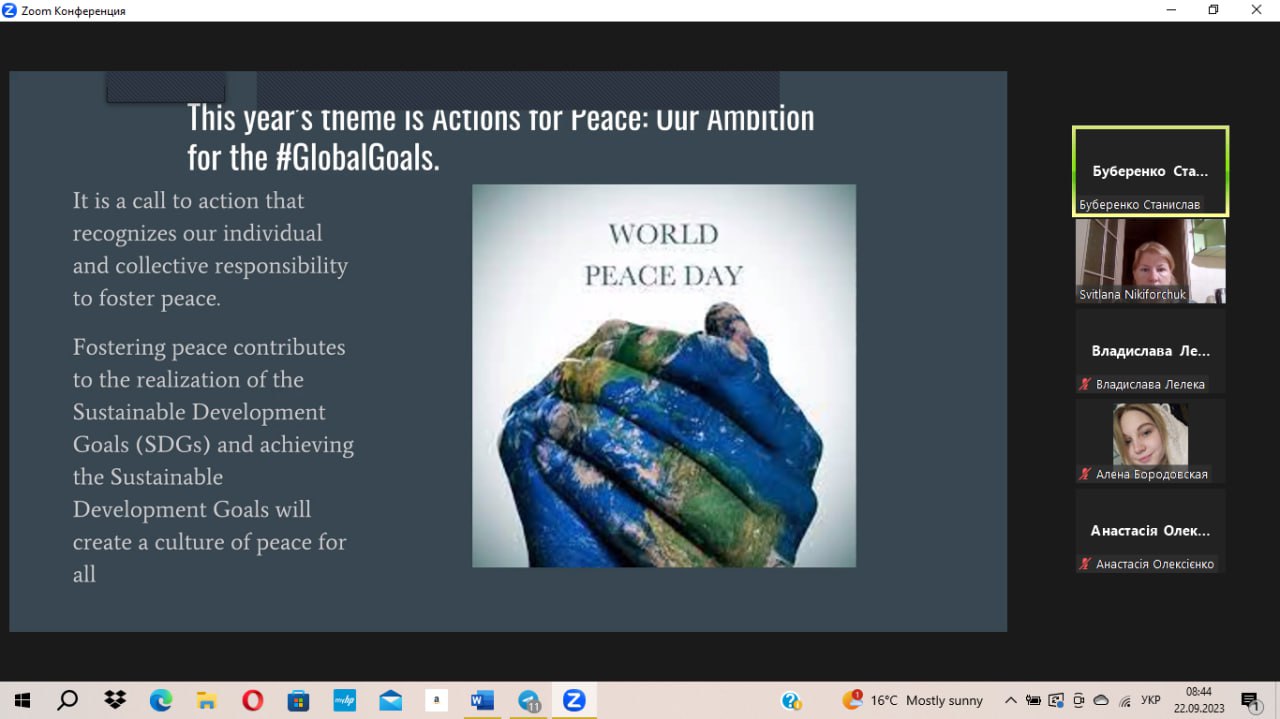This screenshot has height=719, width=1280.
Task: Click the Zoom Конференция title bar icon
Action: coord(9,10)
